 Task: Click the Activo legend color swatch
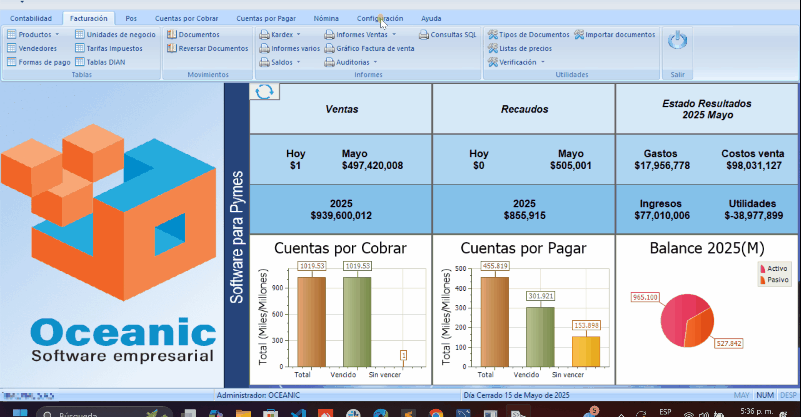coord(763,269)
